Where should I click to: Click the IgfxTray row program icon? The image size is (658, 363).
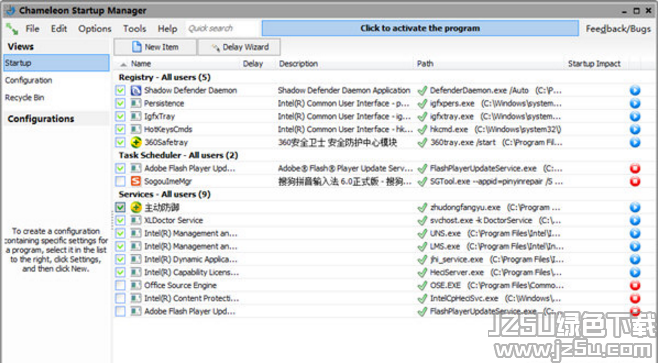136,116
